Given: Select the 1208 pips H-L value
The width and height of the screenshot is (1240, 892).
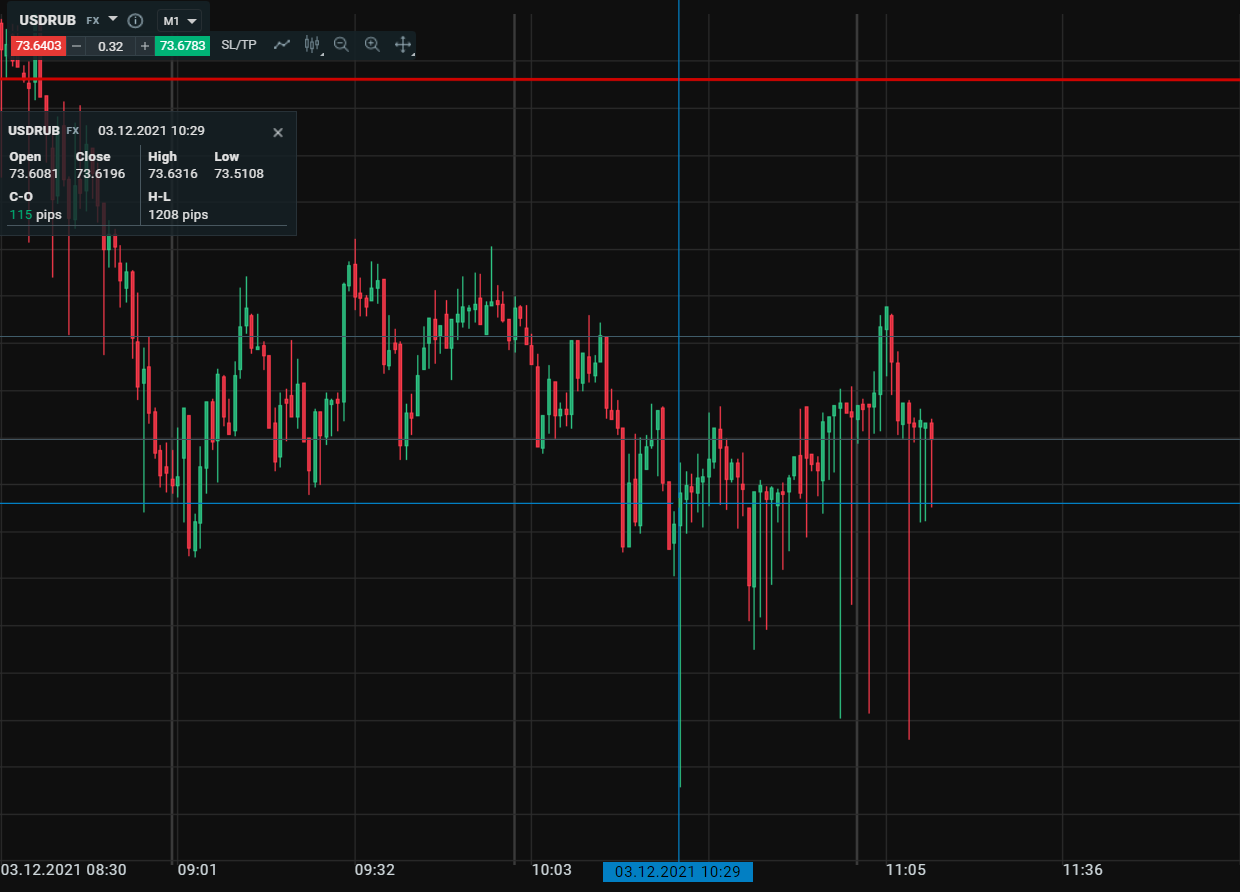Looking at the screenshot, I should click(x=178, y=215).
